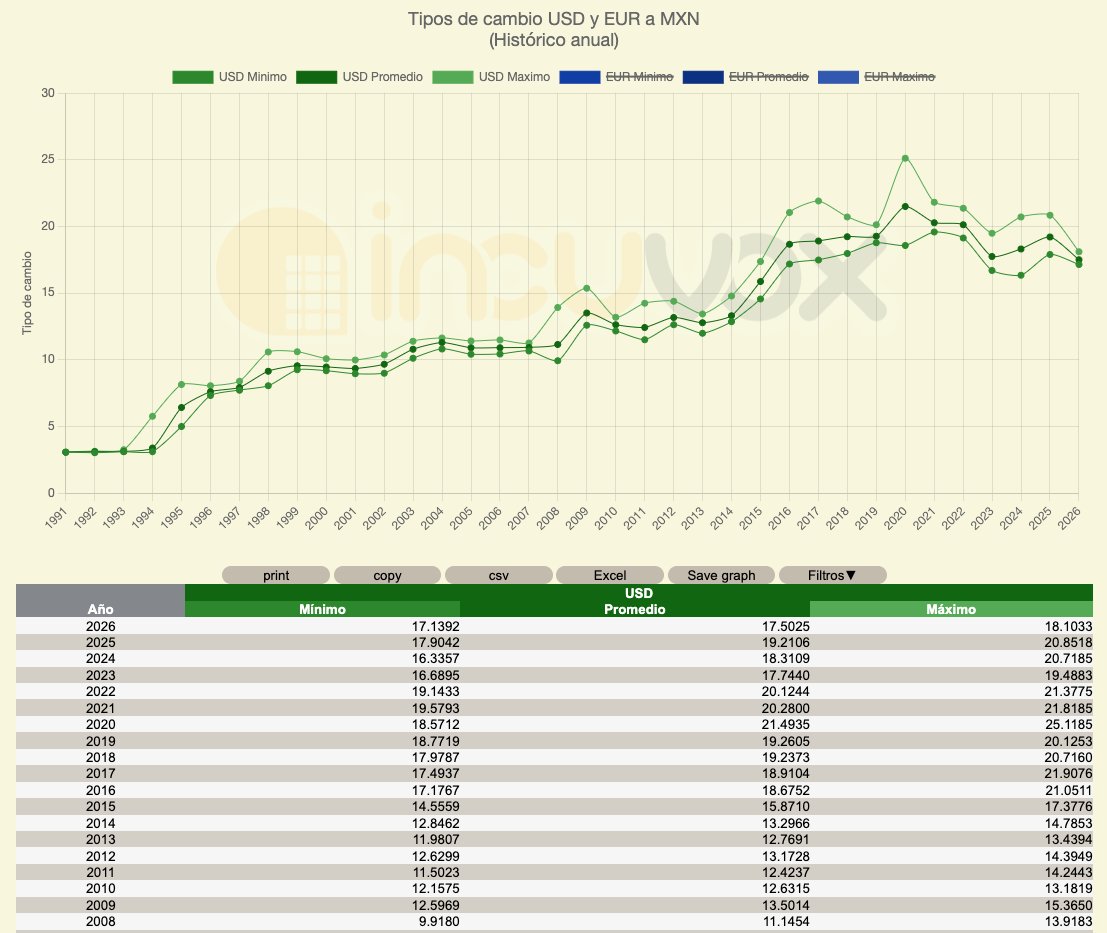Toggle the USD Minimo legend series
The image size is (1107, 933).
(229, 77)
